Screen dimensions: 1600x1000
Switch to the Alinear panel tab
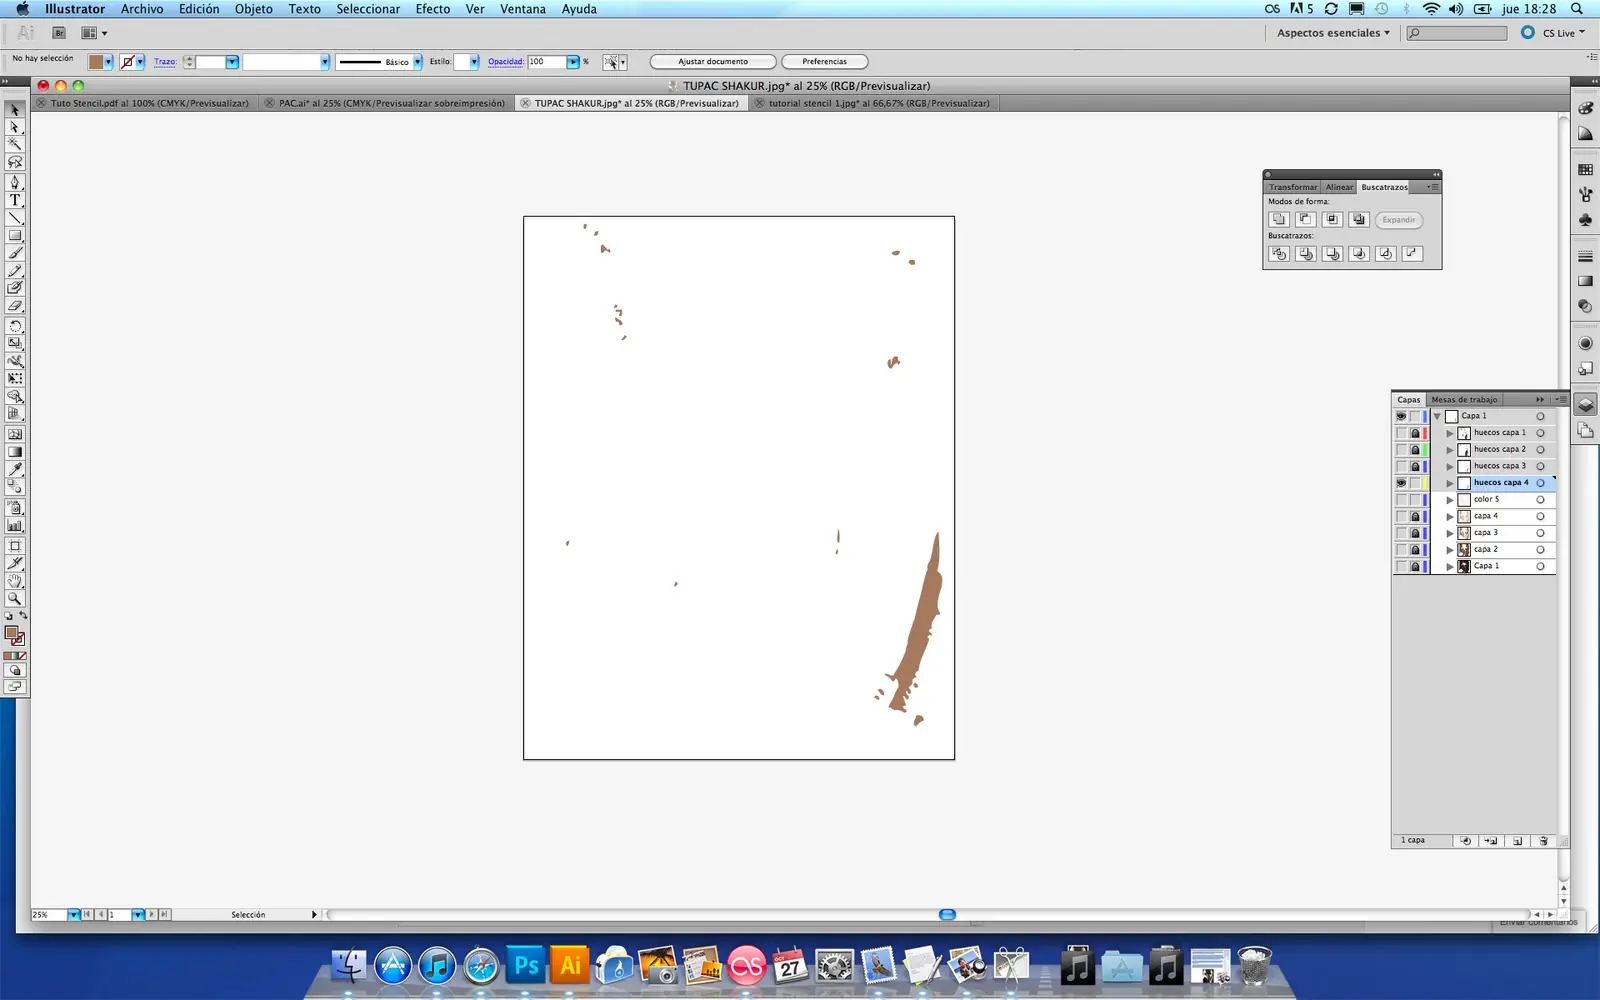1339,187
